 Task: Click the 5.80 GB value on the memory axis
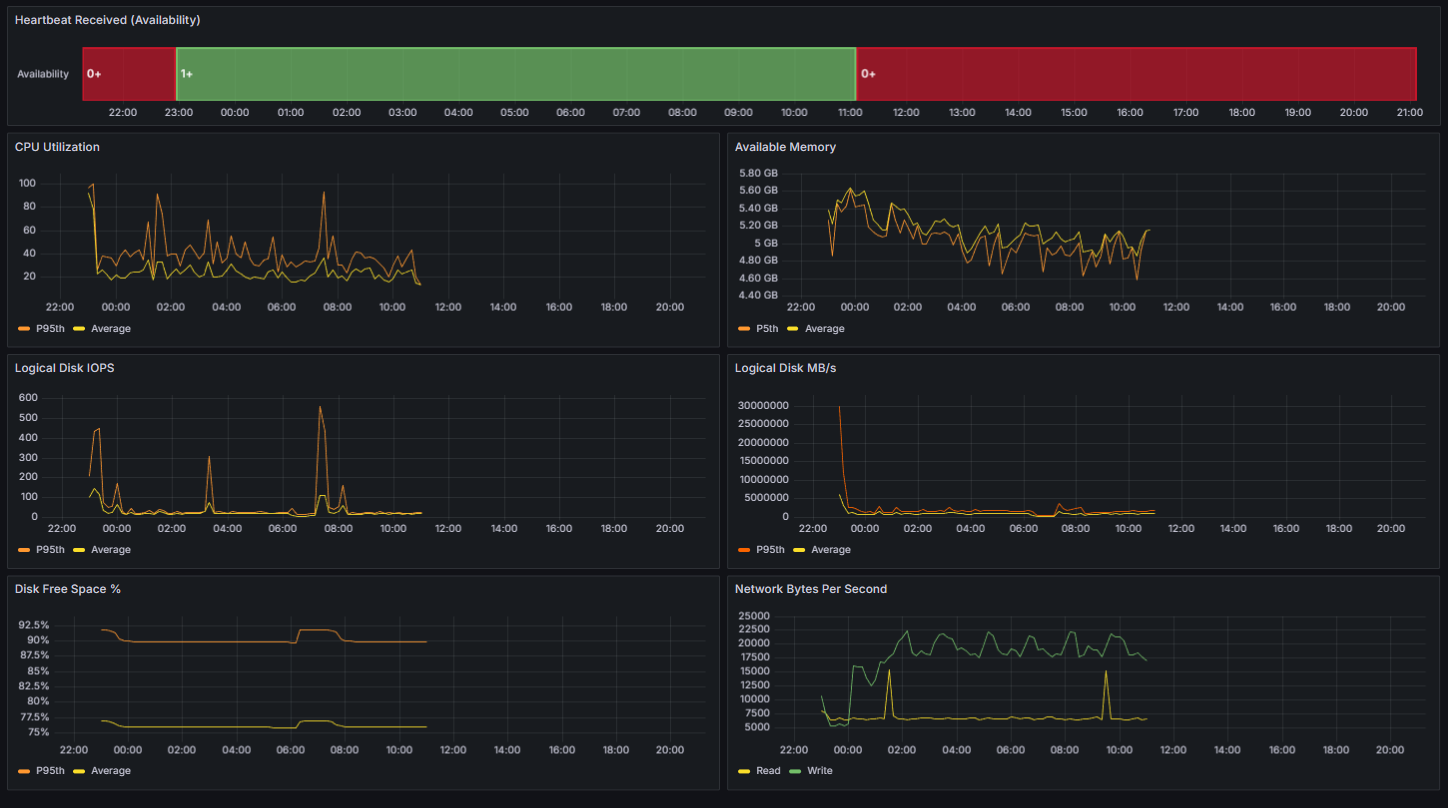(x=758, y=173)
